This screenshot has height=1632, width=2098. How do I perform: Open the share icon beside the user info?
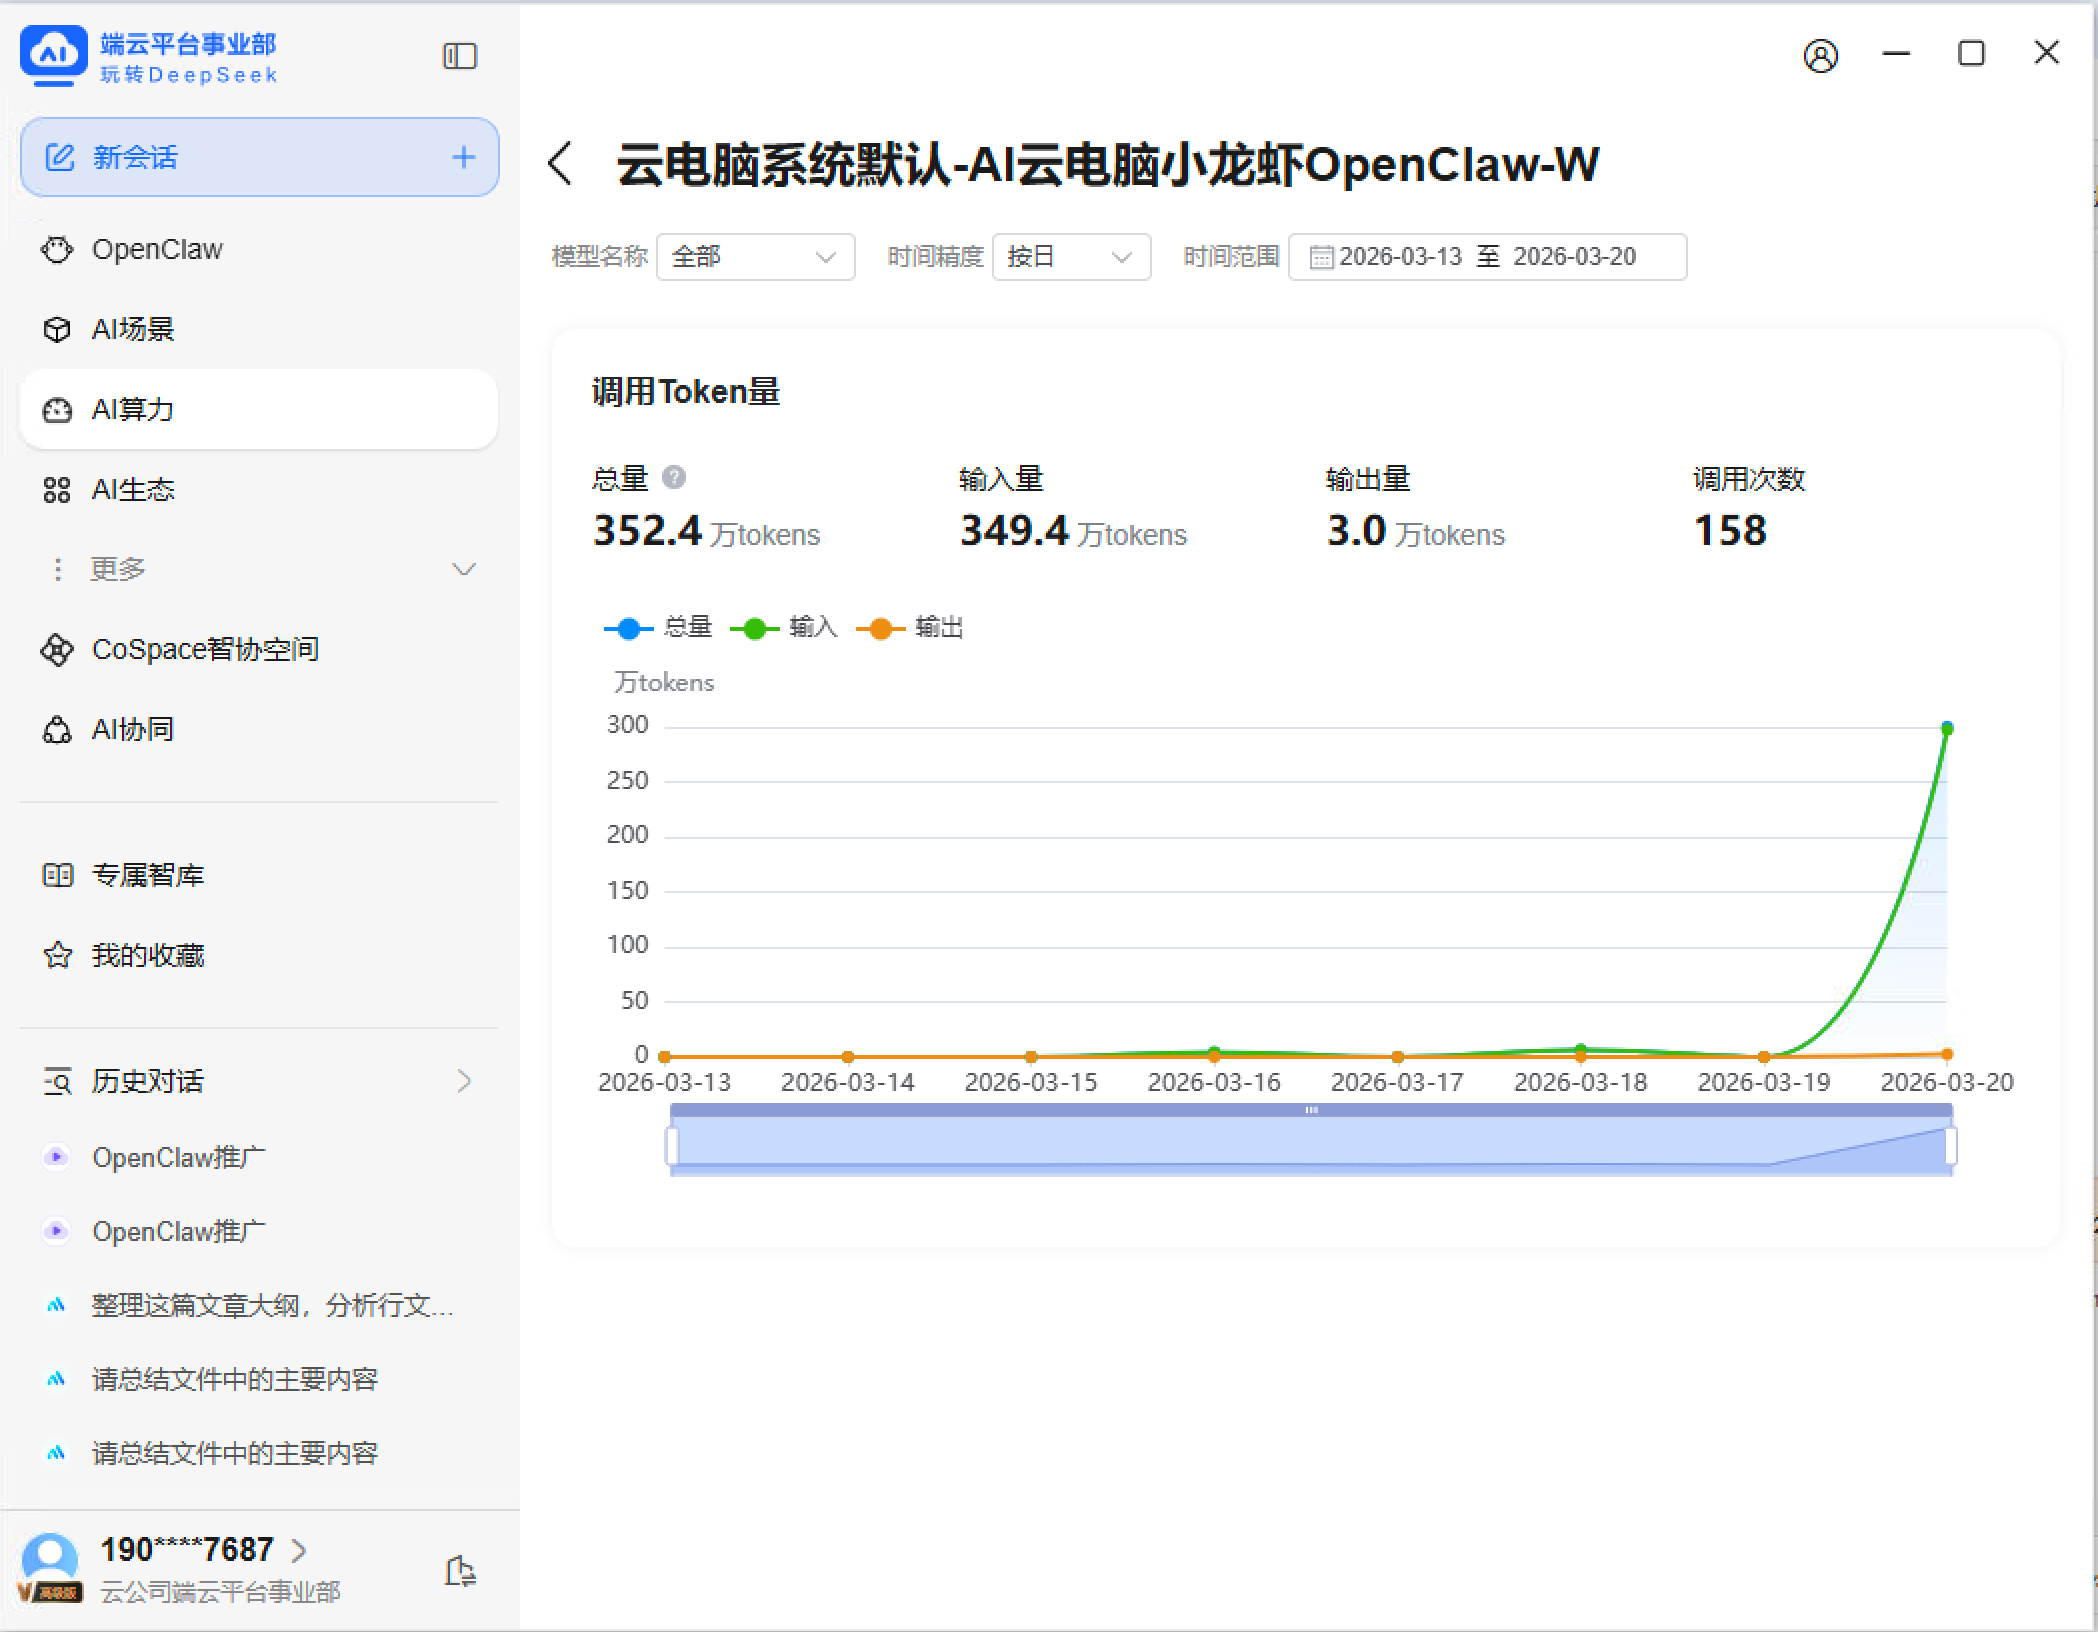point(459,1570)
